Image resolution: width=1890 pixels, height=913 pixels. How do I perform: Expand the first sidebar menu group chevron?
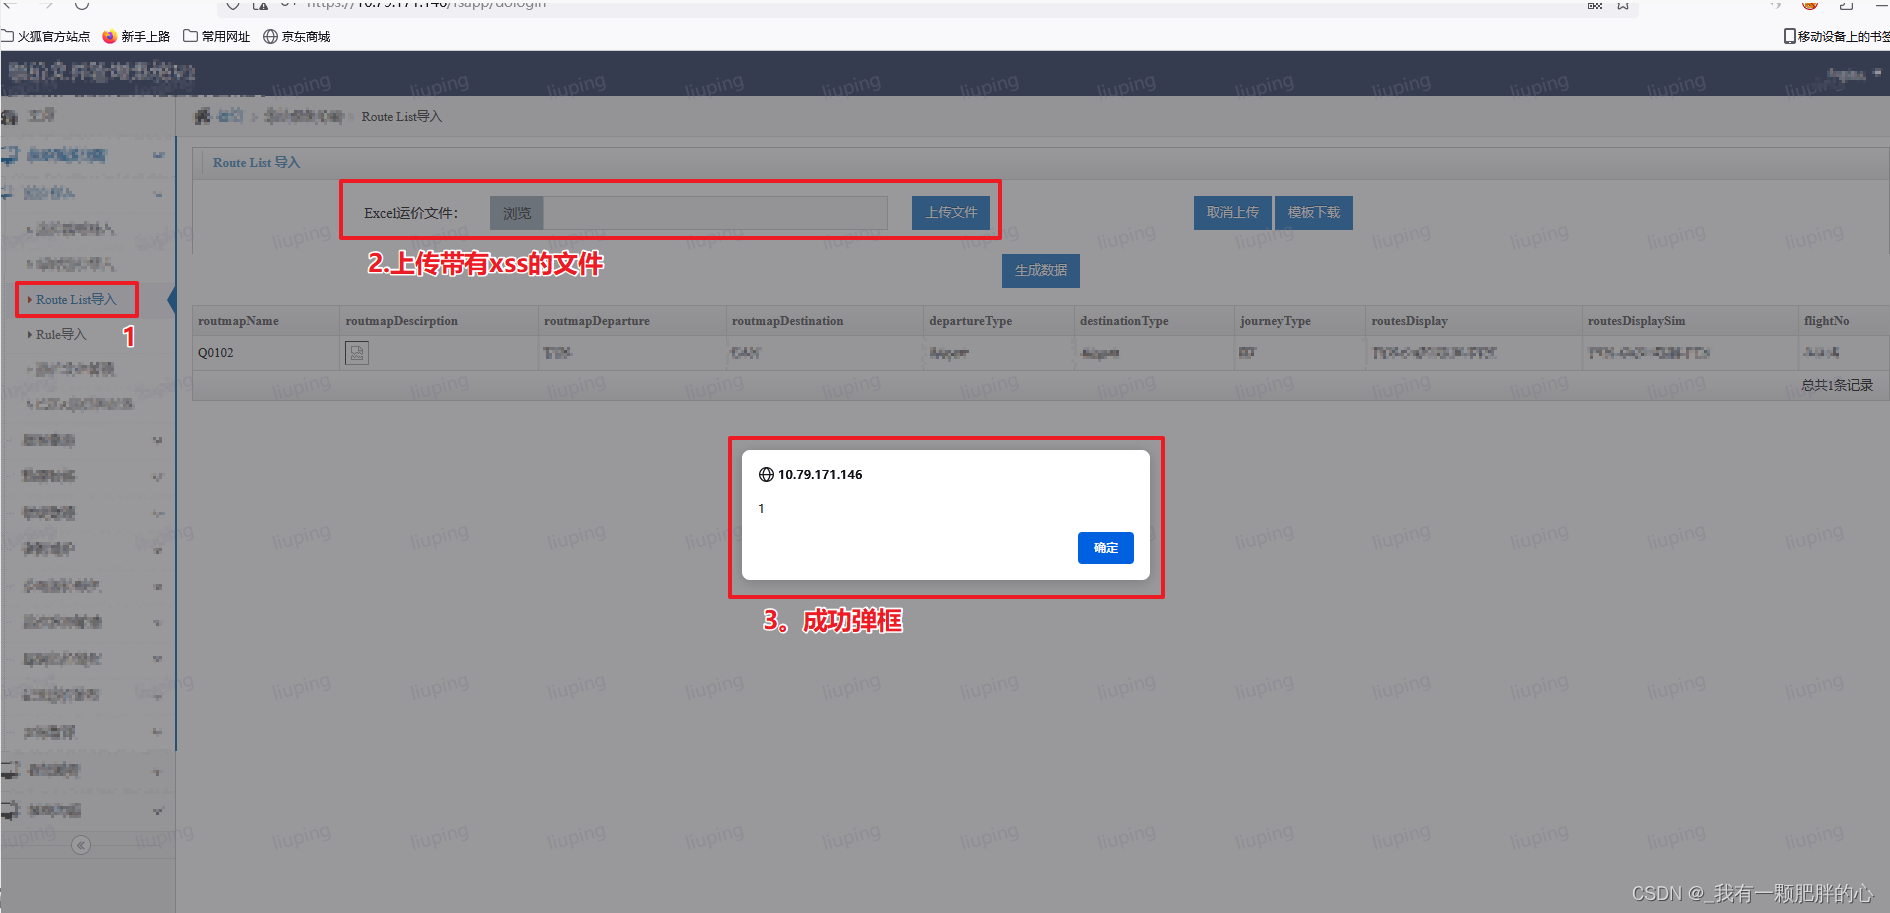click(158, 155)
